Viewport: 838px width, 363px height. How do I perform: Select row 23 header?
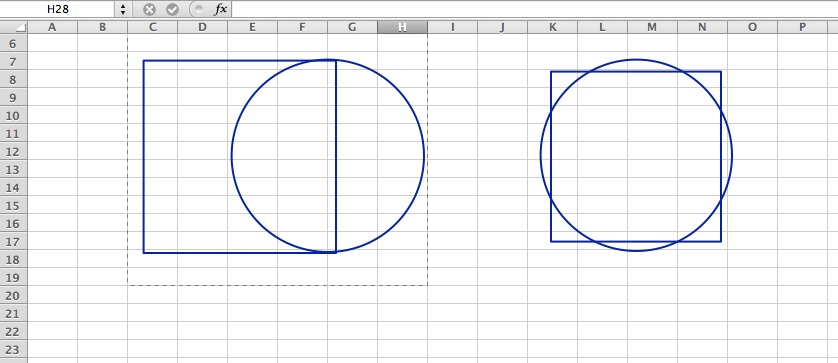(x=13, y=349)
